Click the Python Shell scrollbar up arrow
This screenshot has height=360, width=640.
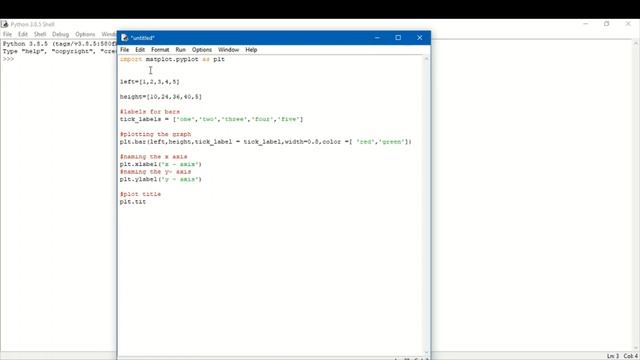[x=636, y=43]
